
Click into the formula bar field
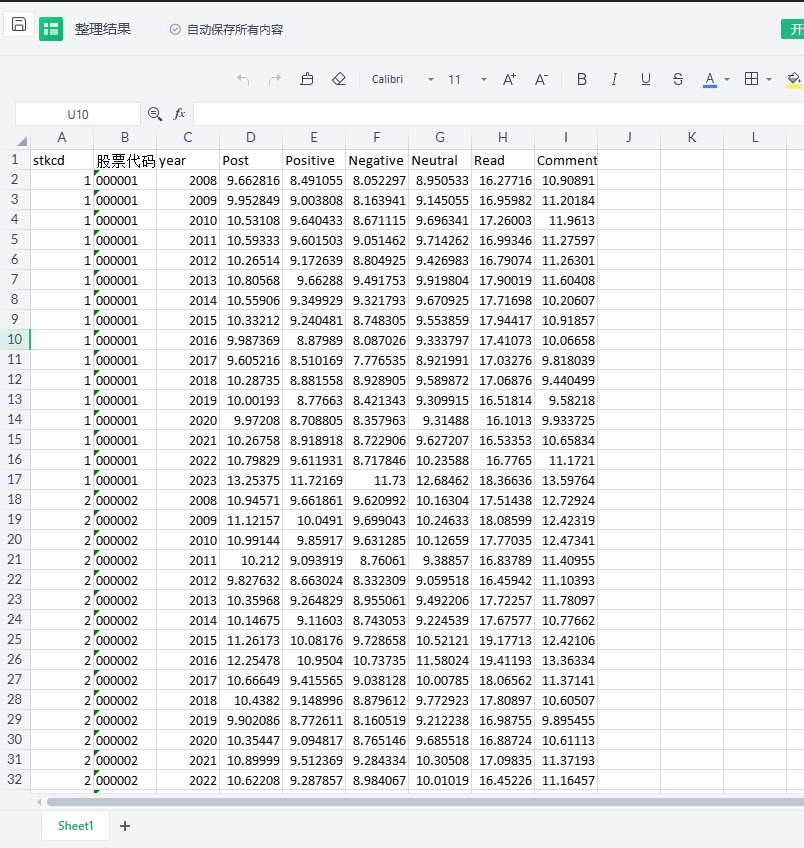click(x=498, y=114)
